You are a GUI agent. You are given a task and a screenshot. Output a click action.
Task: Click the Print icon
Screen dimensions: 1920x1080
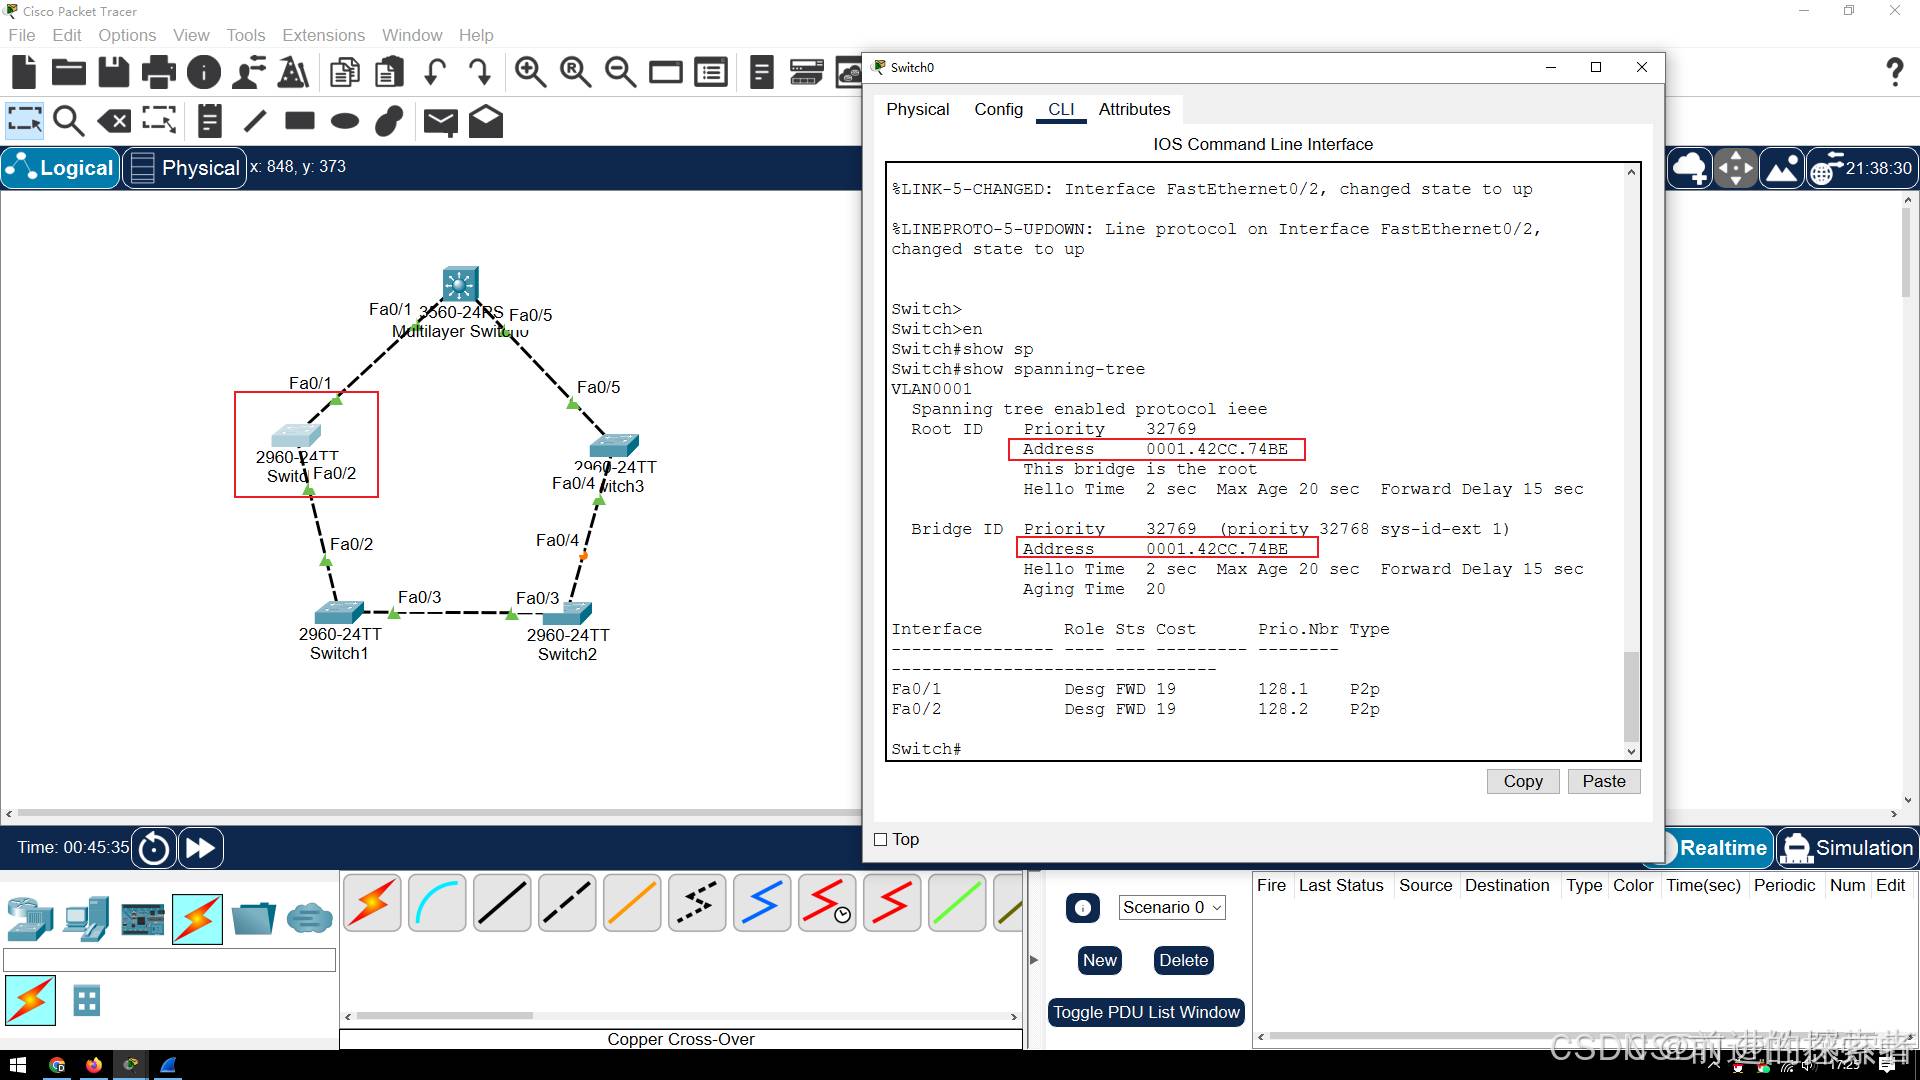click(x=158, y=72)
